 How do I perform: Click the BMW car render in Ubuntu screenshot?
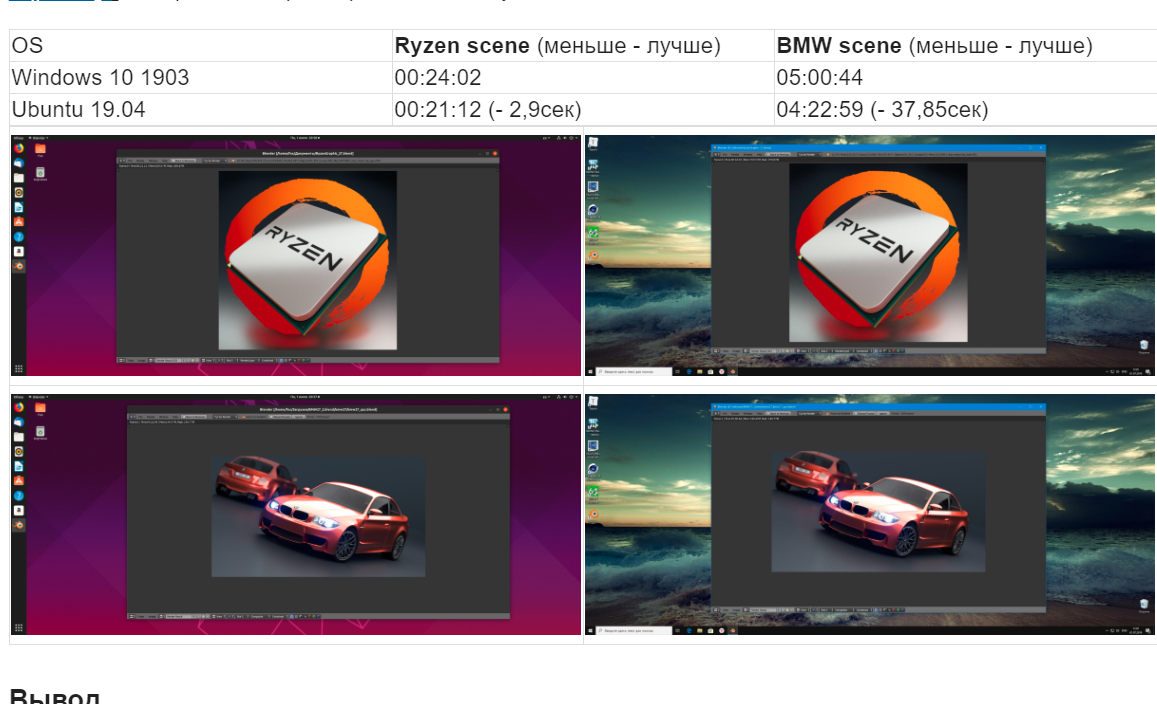coord(318,517)
